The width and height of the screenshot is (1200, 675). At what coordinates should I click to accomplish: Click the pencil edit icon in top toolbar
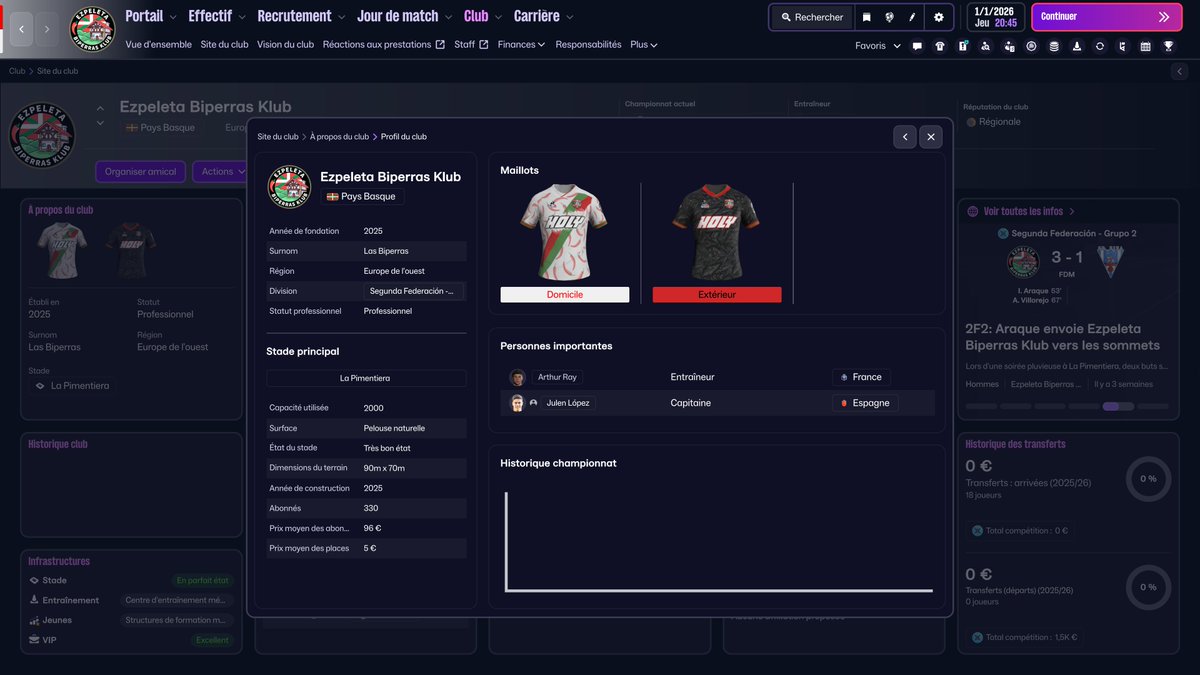[912, 17]
